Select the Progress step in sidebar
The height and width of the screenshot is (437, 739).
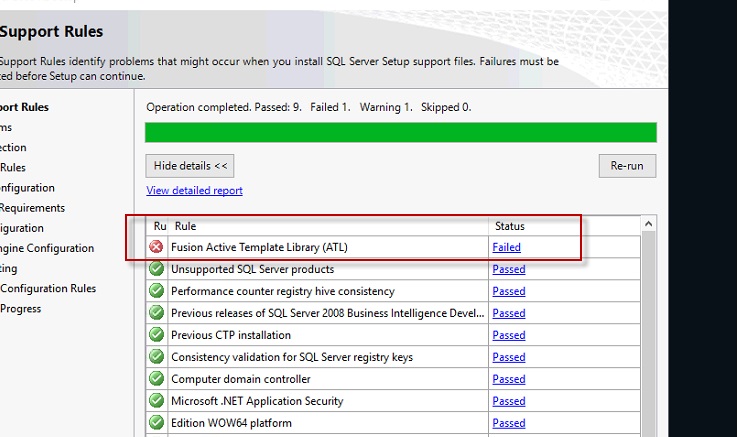[21, 309]
